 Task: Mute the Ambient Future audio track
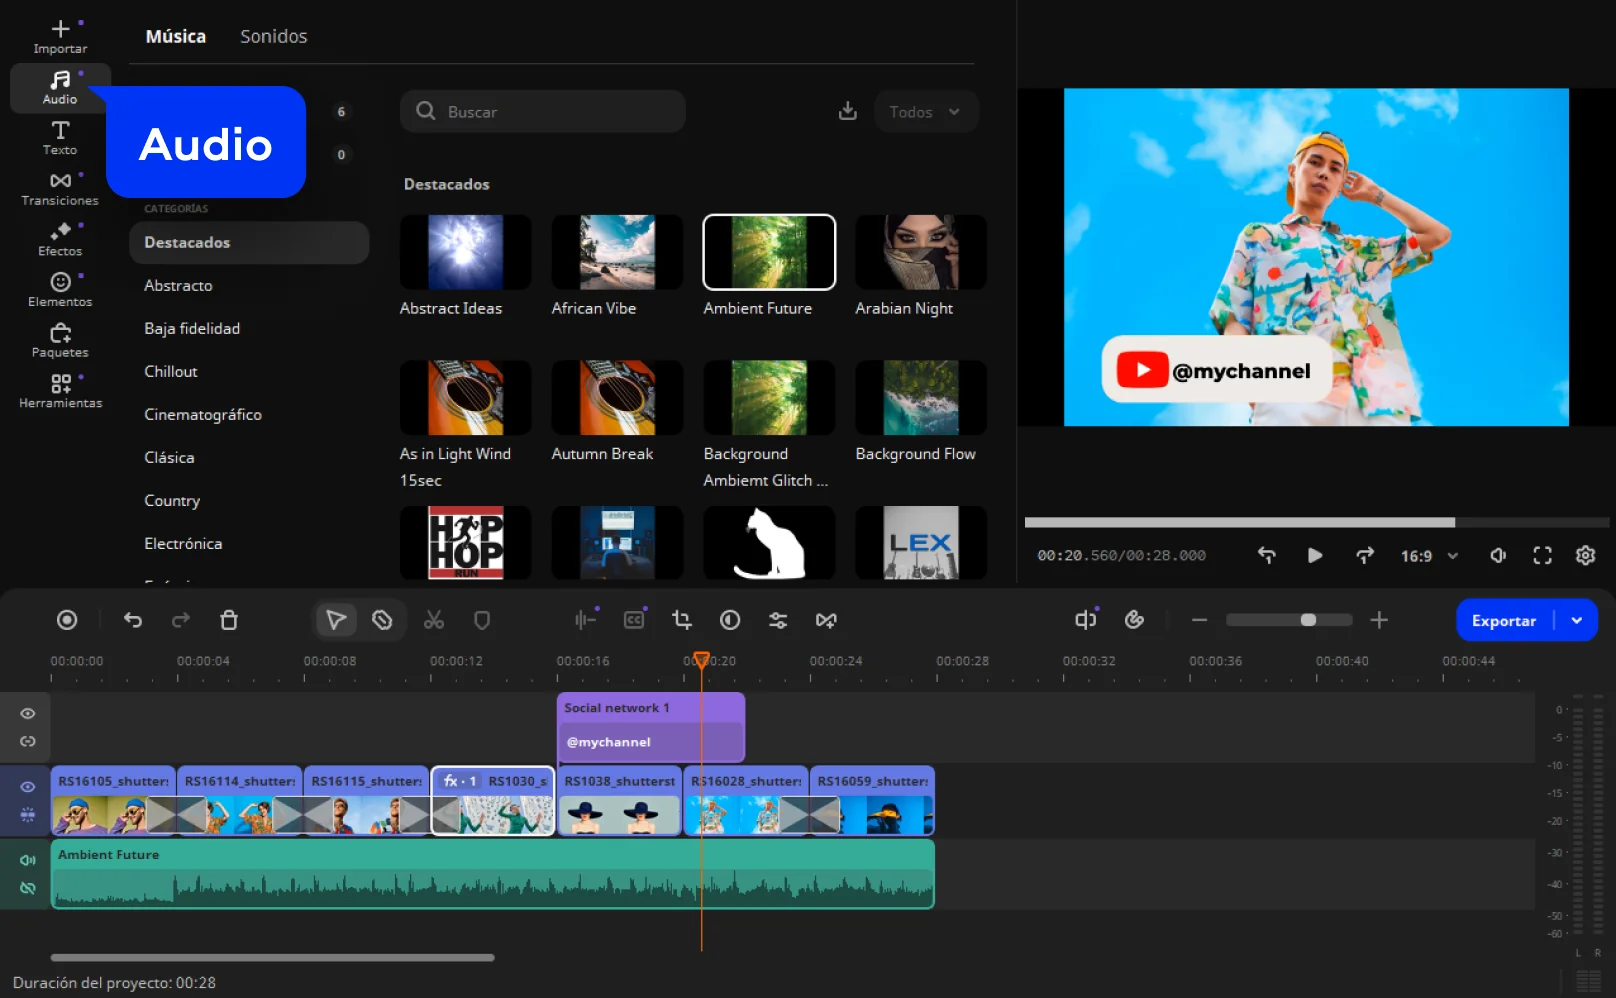point(28,860)
